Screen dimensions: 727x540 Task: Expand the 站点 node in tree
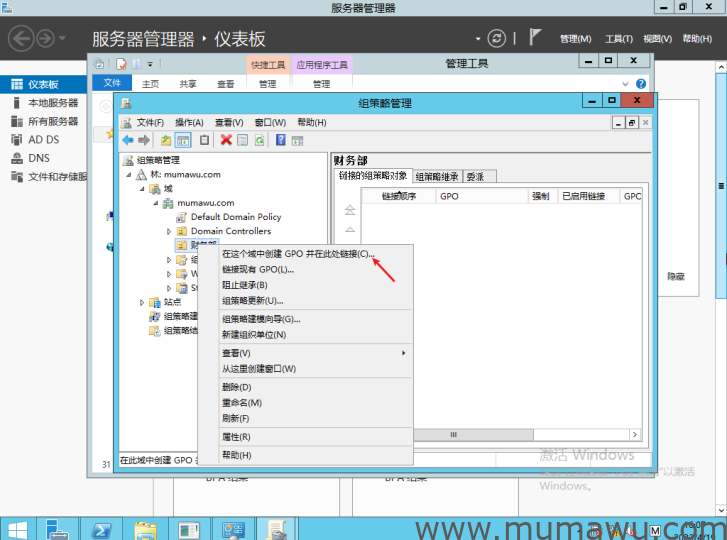142,302
